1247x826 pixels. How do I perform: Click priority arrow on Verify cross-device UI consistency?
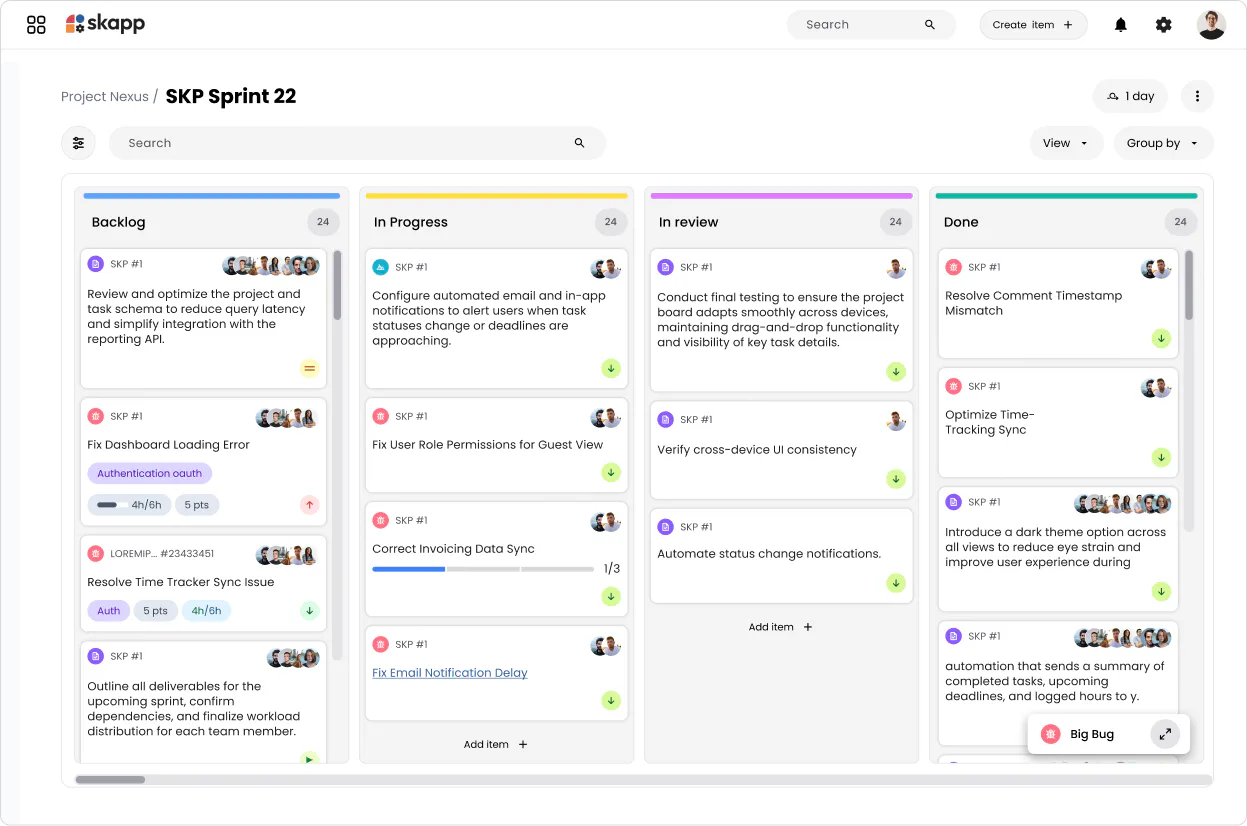(896, 479)
